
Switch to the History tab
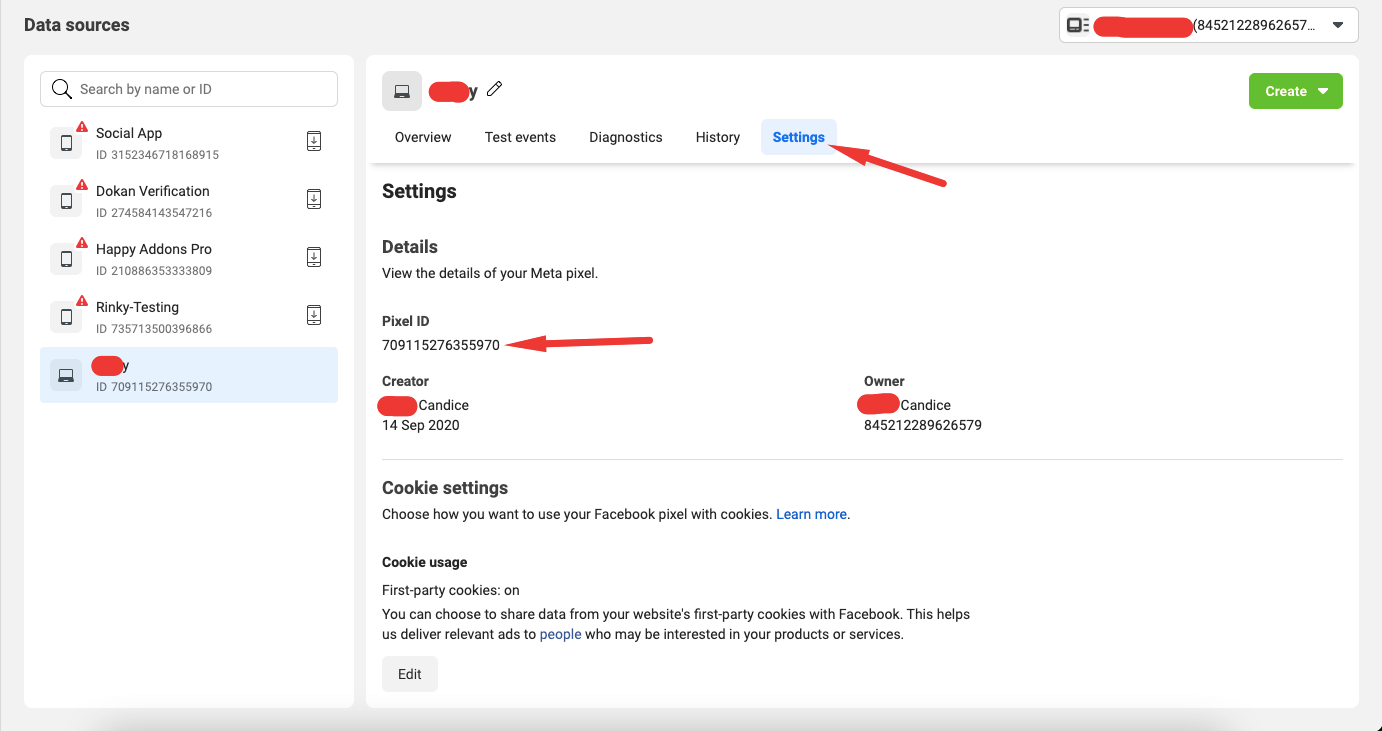(717, 137)
